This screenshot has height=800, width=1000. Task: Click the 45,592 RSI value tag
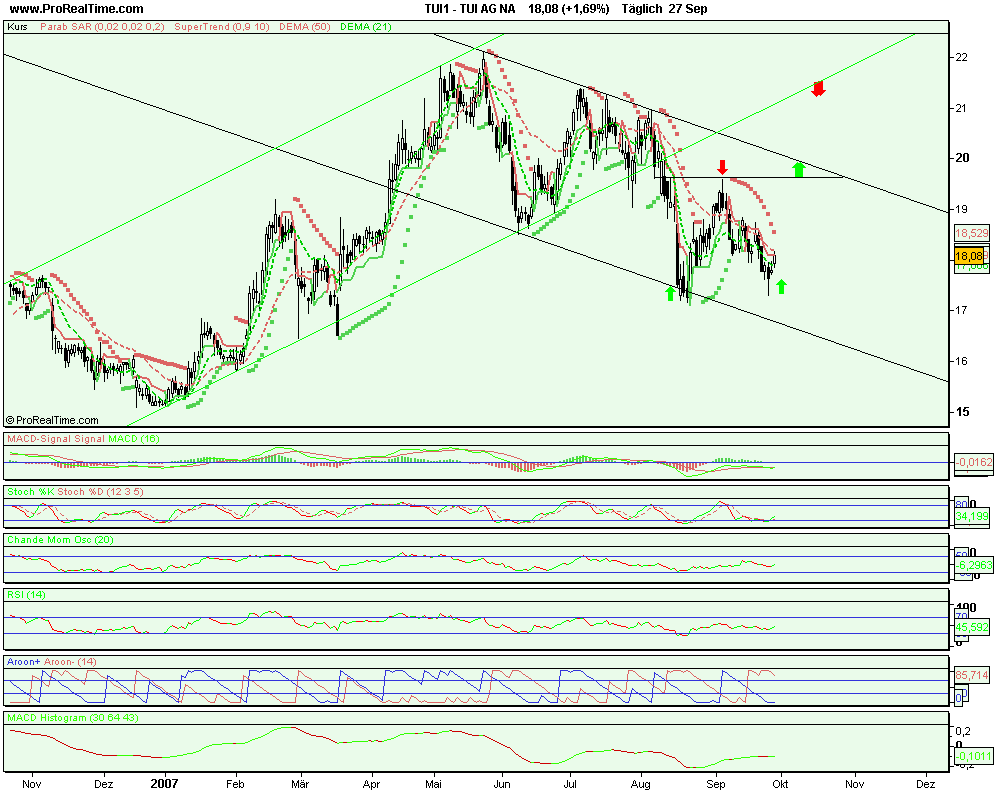[x=971, y=627]
